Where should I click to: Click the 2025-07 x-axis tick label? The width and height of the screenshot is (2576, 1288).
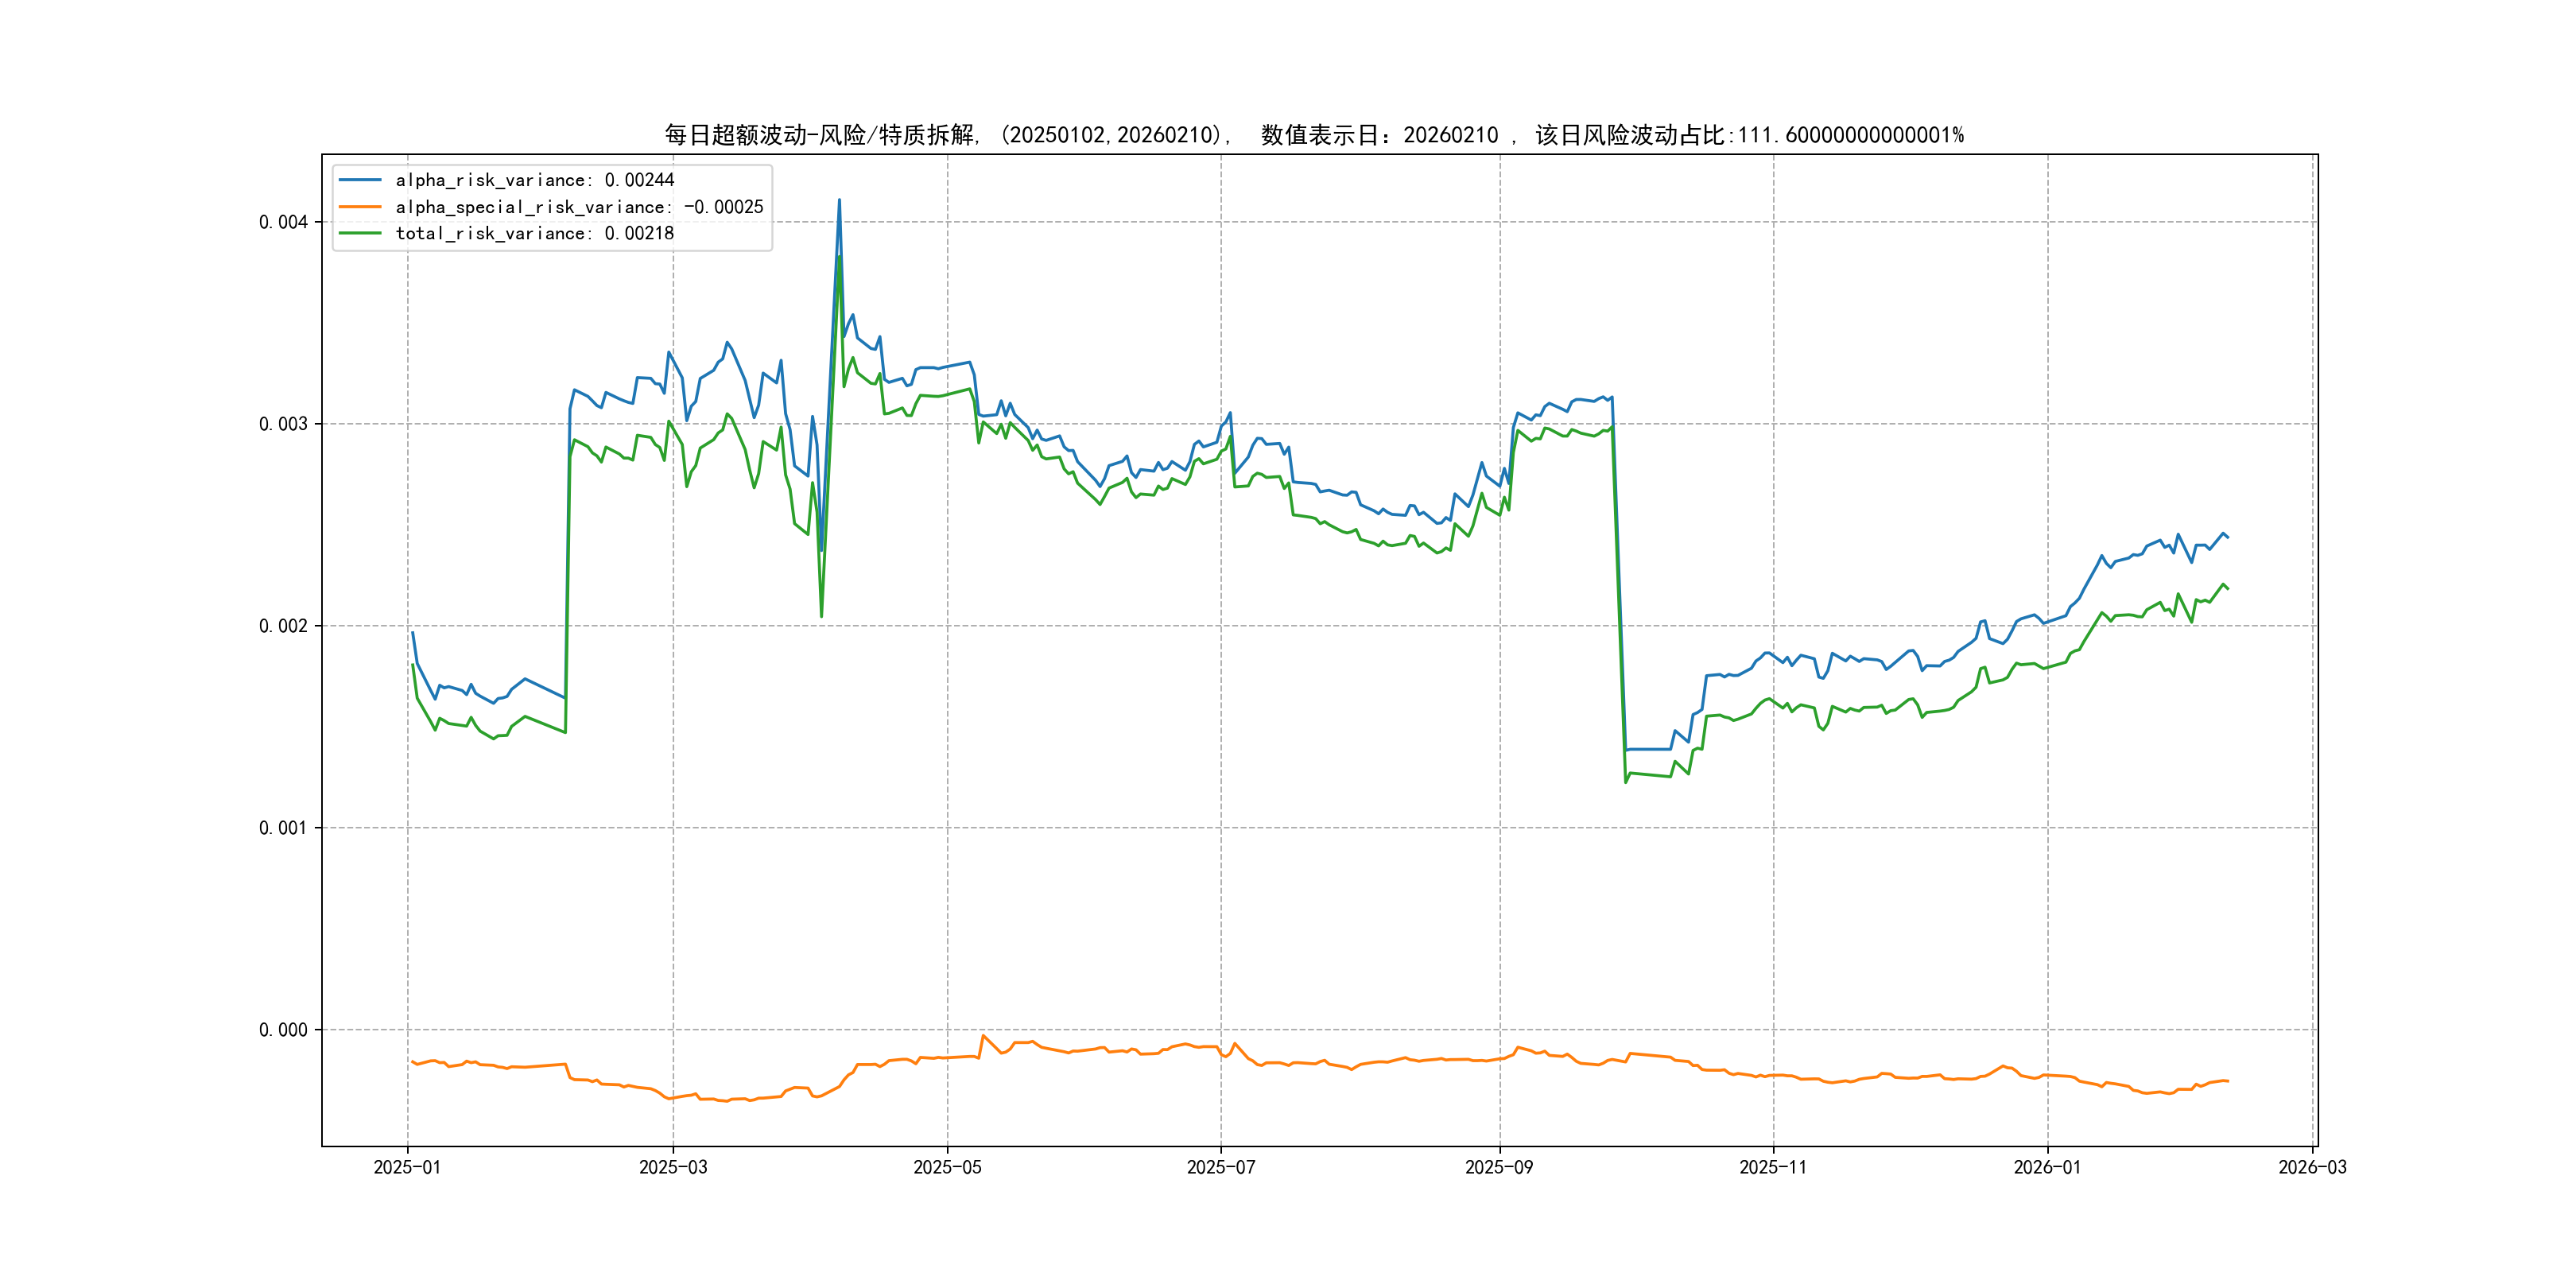(x=1220, y=1167)
